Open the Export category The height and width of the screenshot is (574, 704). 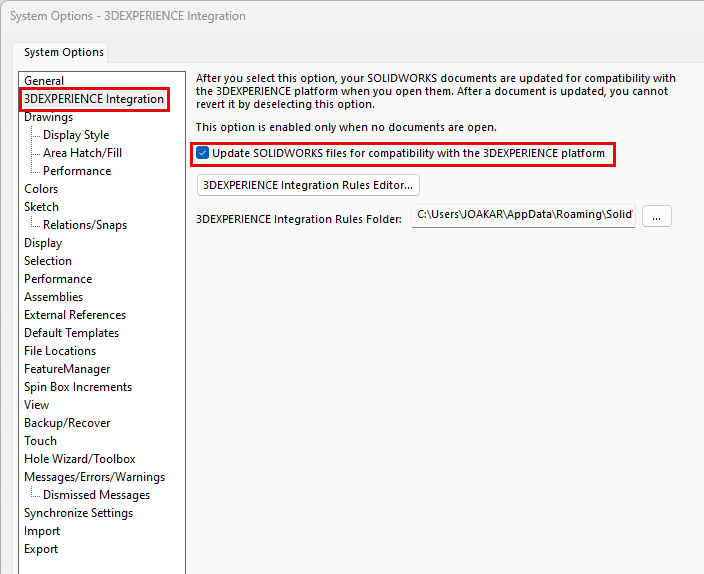(41, 548)
